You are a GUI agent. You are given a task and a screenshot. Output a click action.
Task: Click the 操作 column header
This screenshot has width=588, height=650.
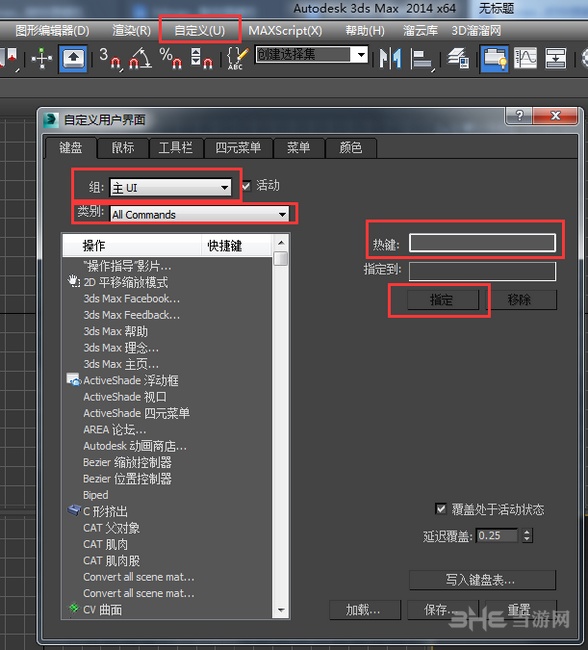(x=132, y=246)
